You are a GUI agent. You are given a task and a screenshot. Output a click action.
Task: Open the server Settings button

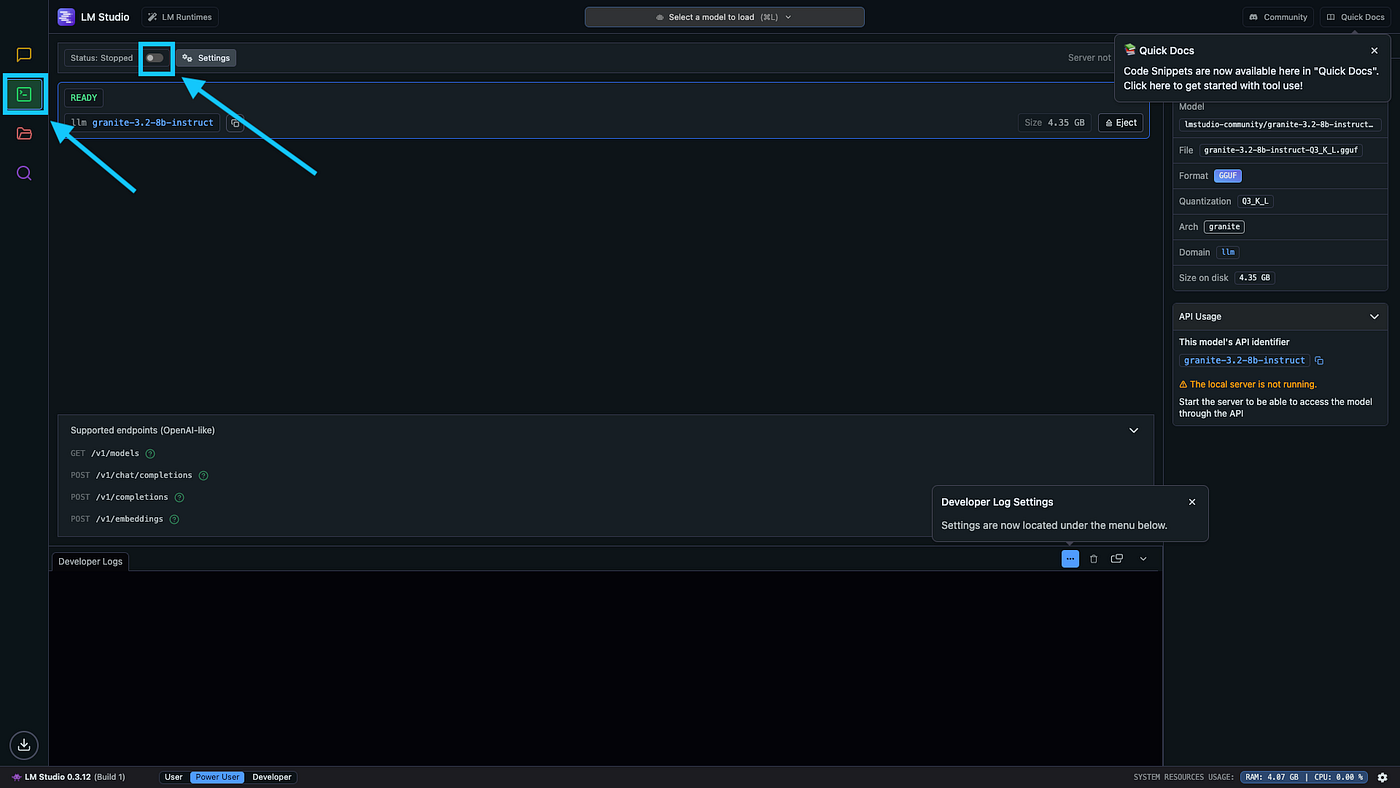(207, 58)
